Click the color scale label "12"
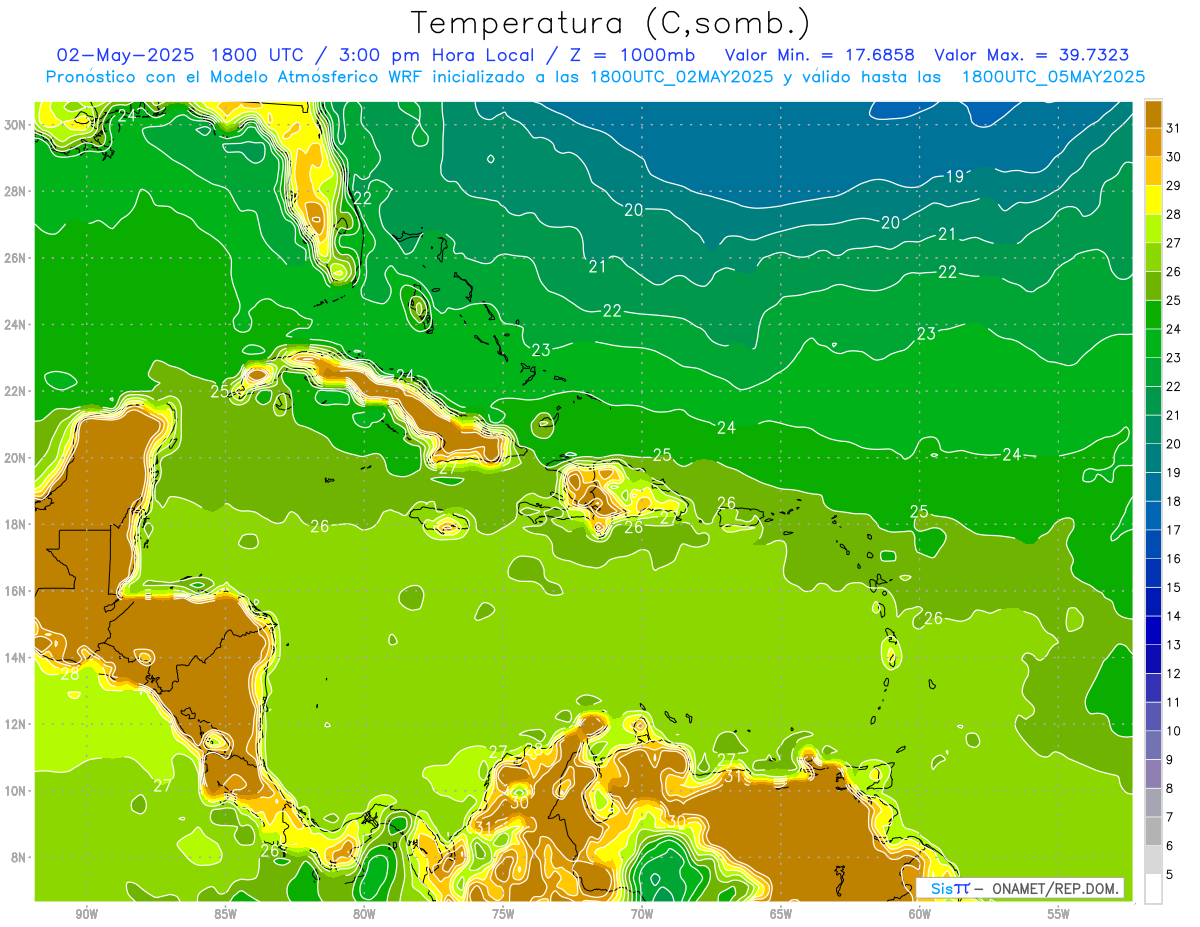The width and height of the screenshot is (1200, 927). [1174, 673]
